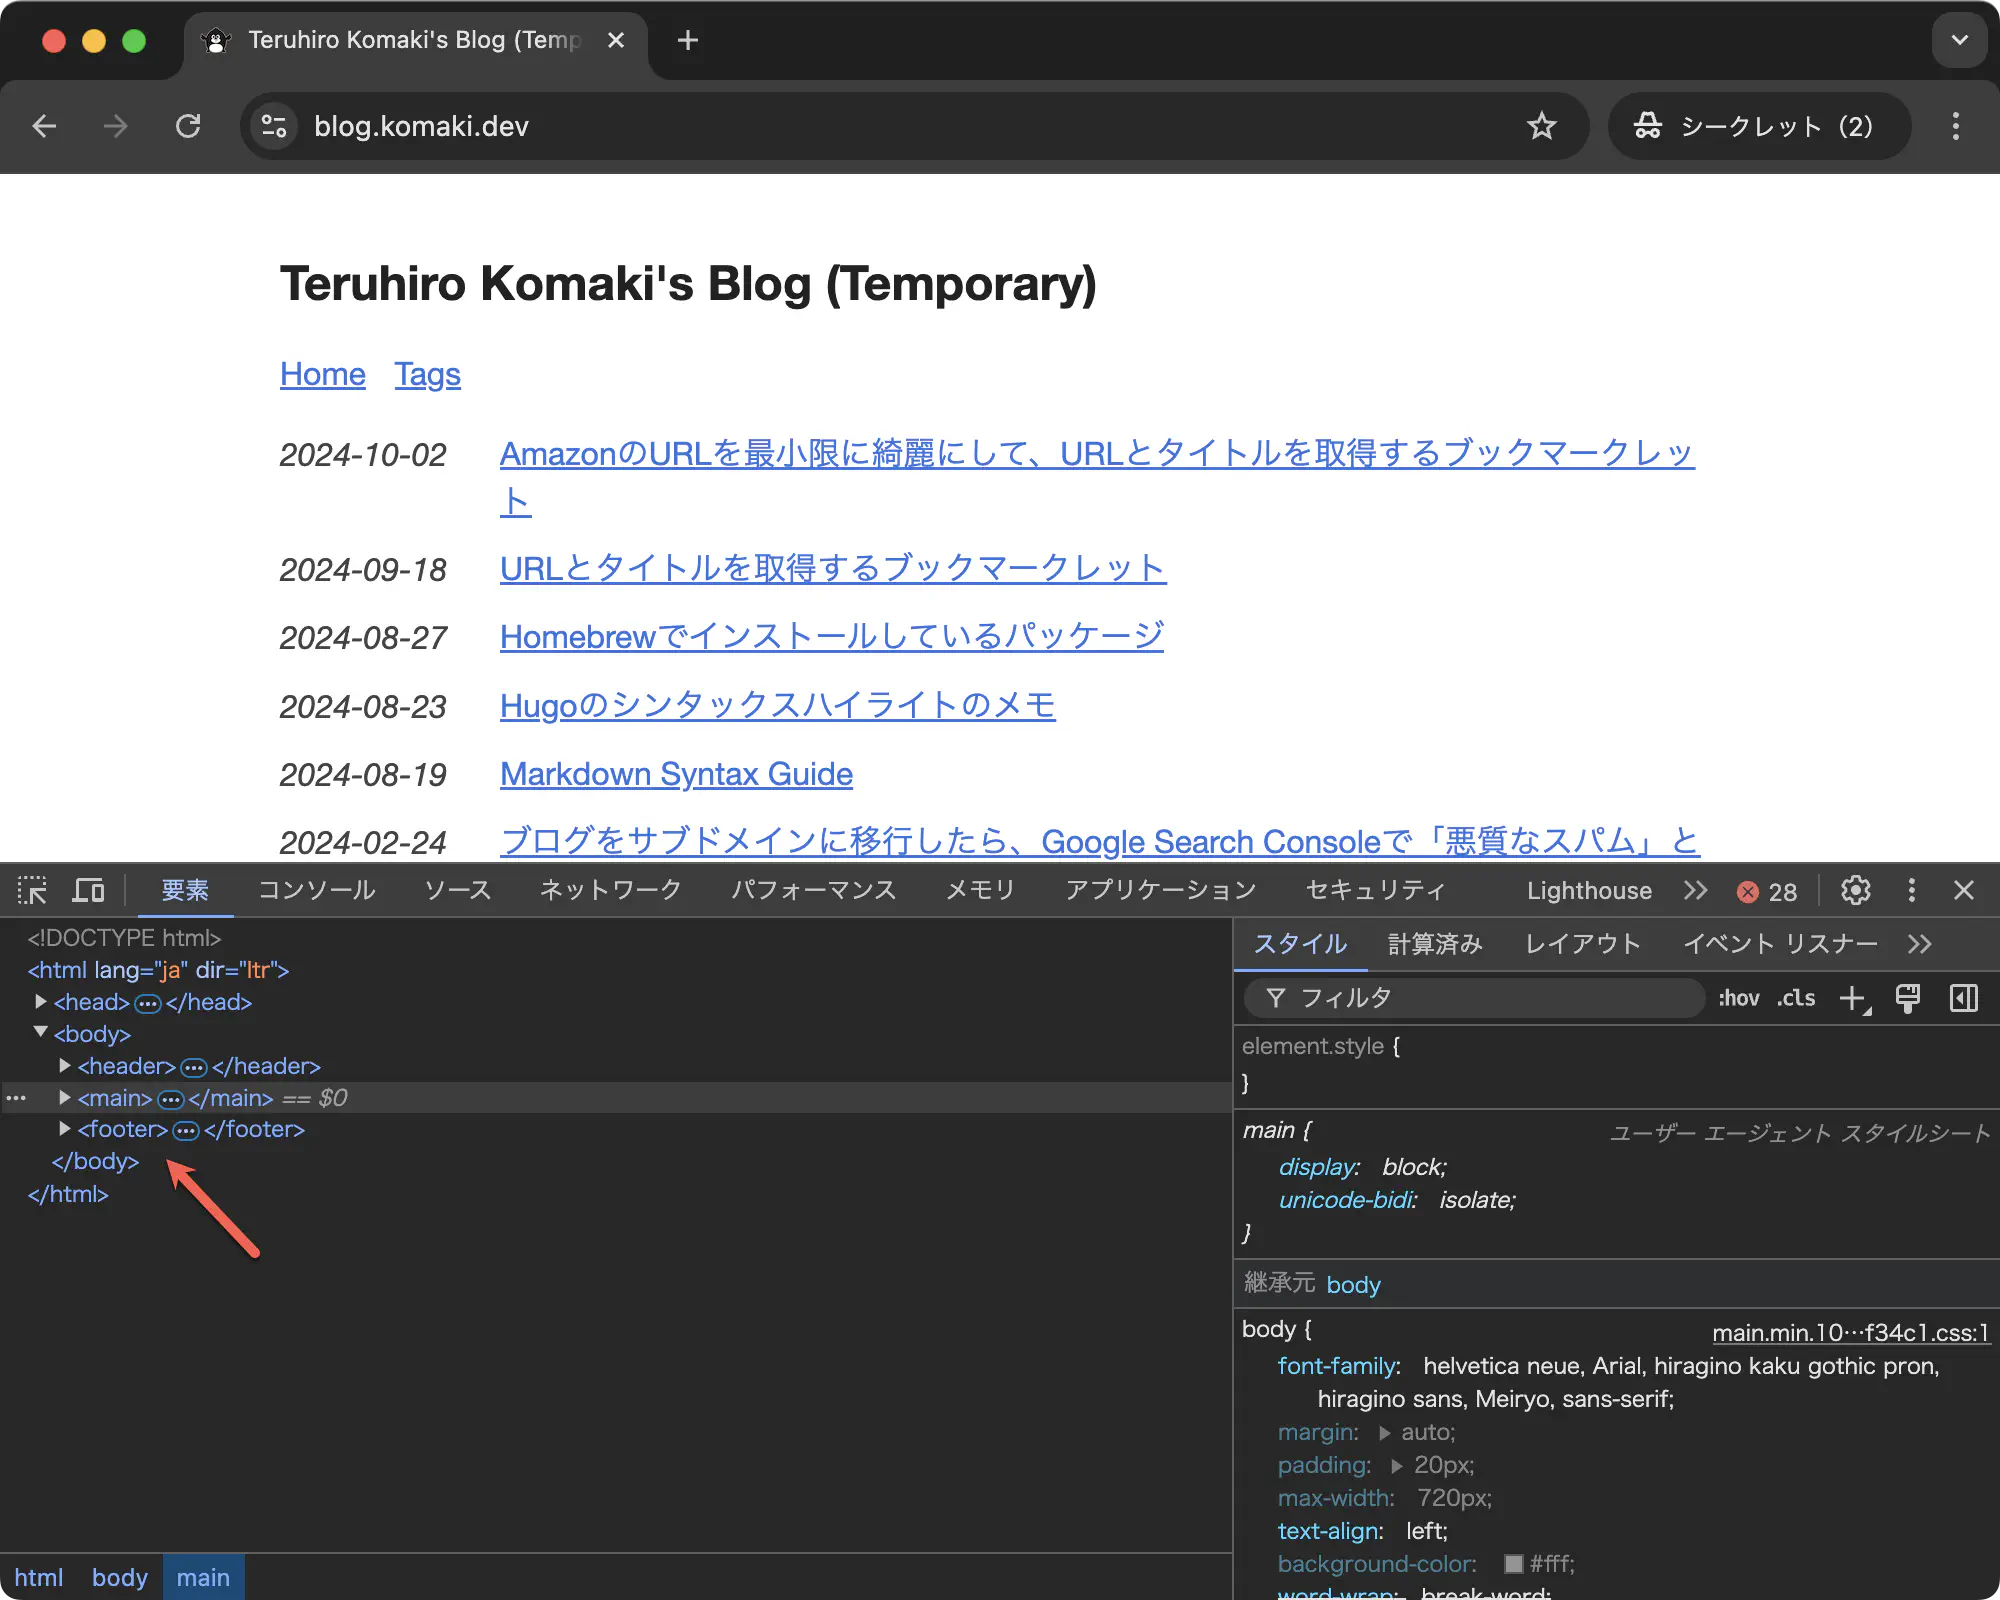This screenshot has width=2000, height=1600.
Task: Toggle the computed styles sidebar icon
Action: tap(1964, 998)
